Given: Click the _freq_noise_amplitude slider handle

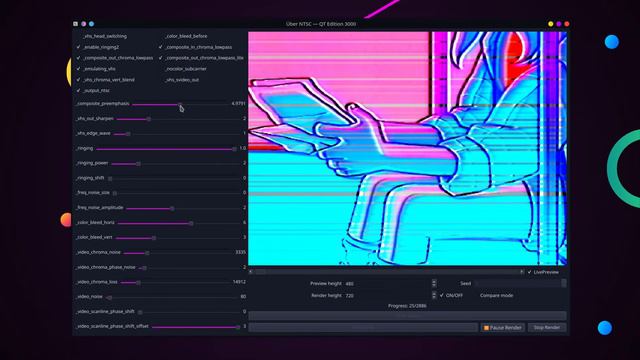Looking at the screenshot, I should 172,208.
